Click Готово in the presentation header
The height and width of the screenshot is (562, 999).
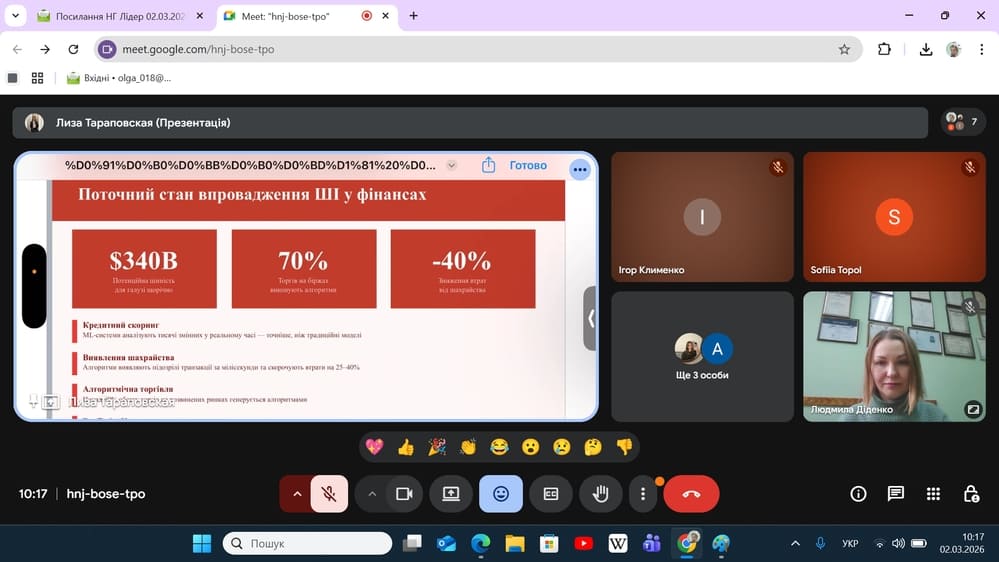[x=528, y=166]
